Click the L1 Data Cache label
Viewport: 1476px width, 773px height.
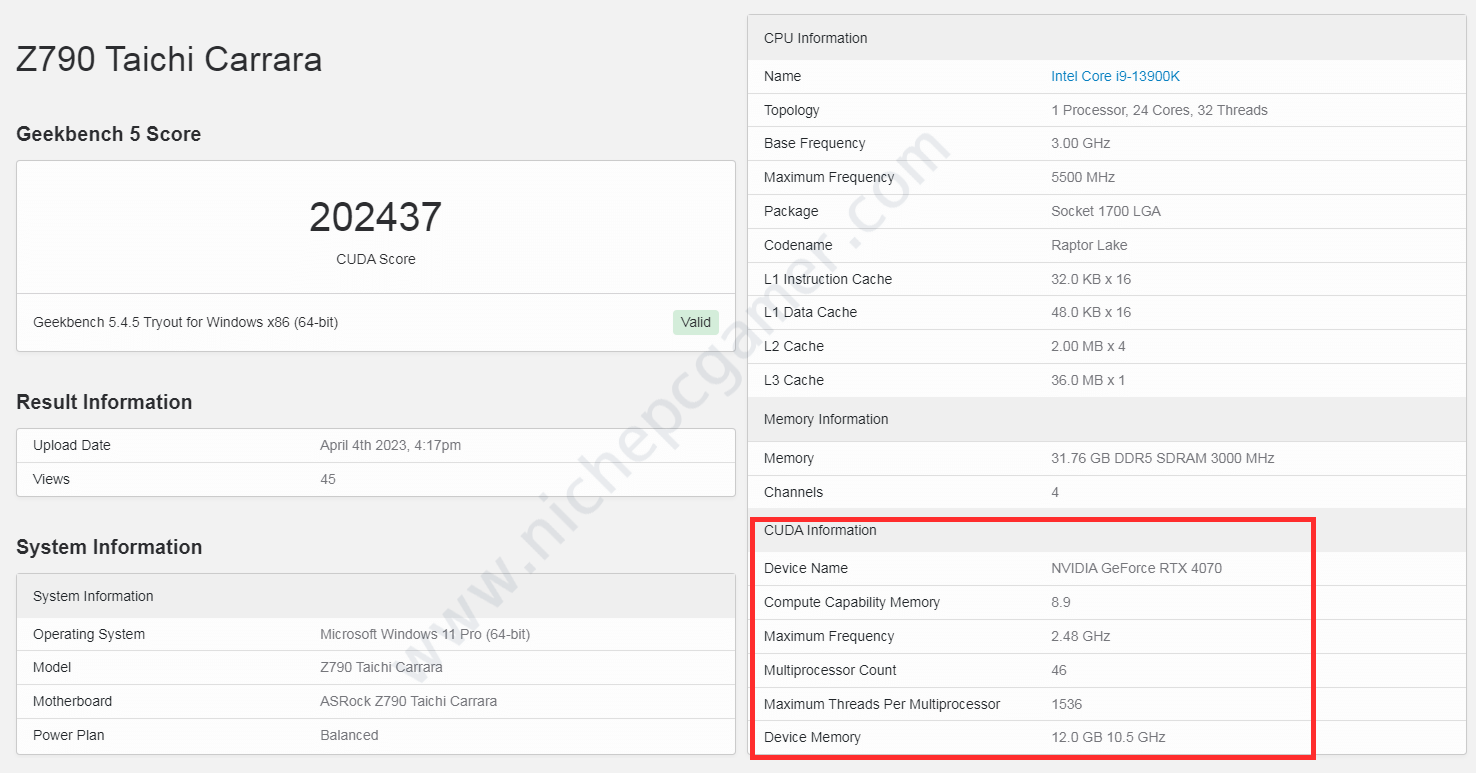pos(811,312)
